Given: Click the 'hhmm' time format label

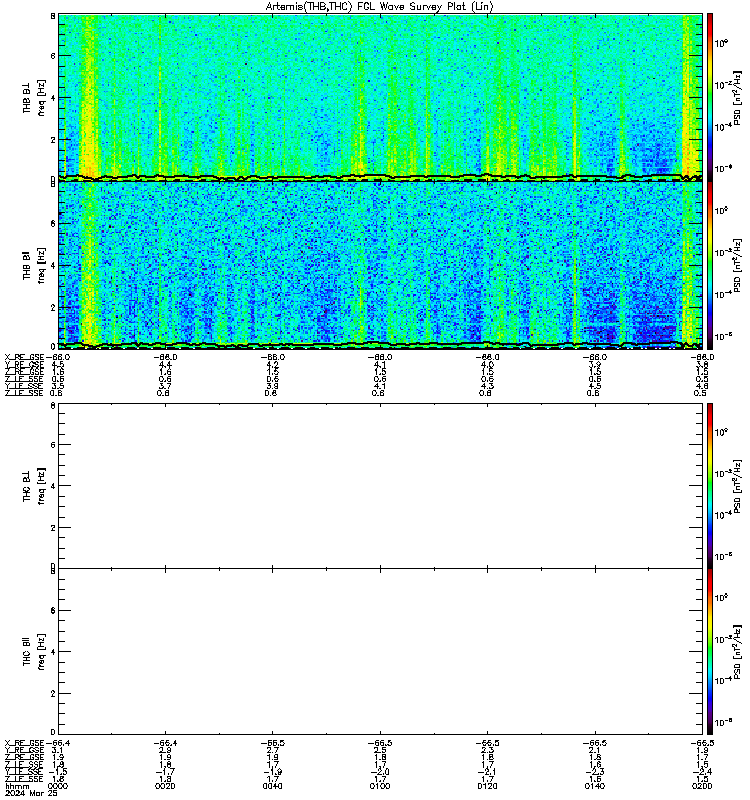Looking at the screenshot, I should click(x=17, y=786).
